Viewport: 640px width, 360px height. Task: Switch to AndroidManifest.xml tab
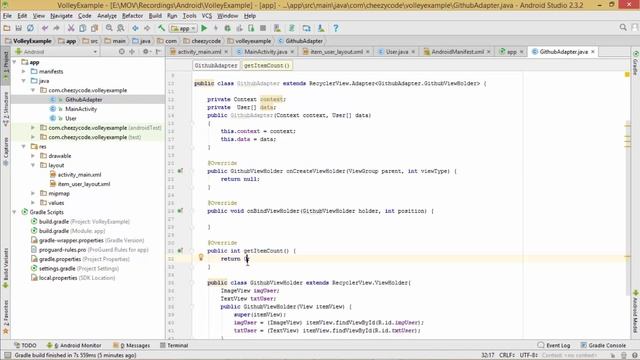tap(458, 52)
